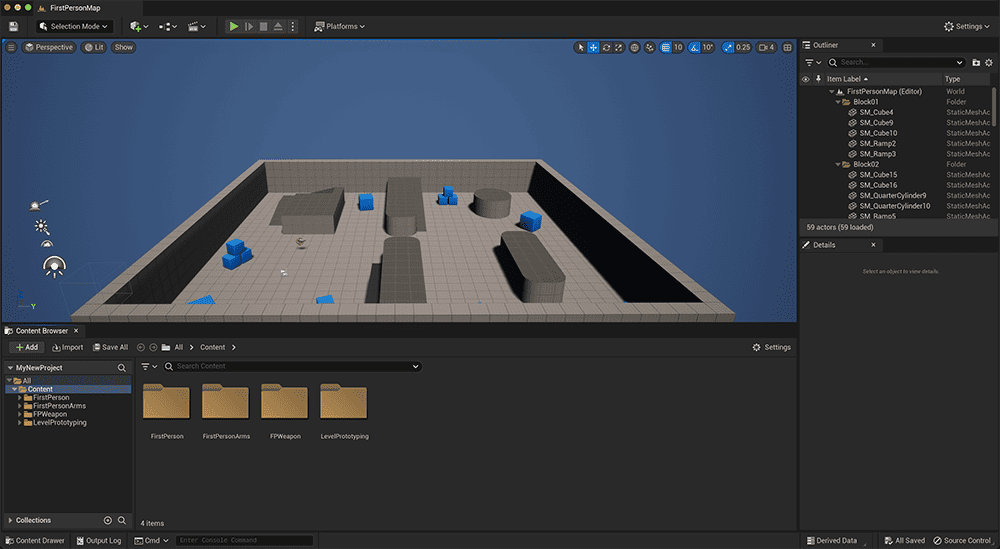Change scale snap value 0.25
The image size is (1000, 549).
click(743, 47)
